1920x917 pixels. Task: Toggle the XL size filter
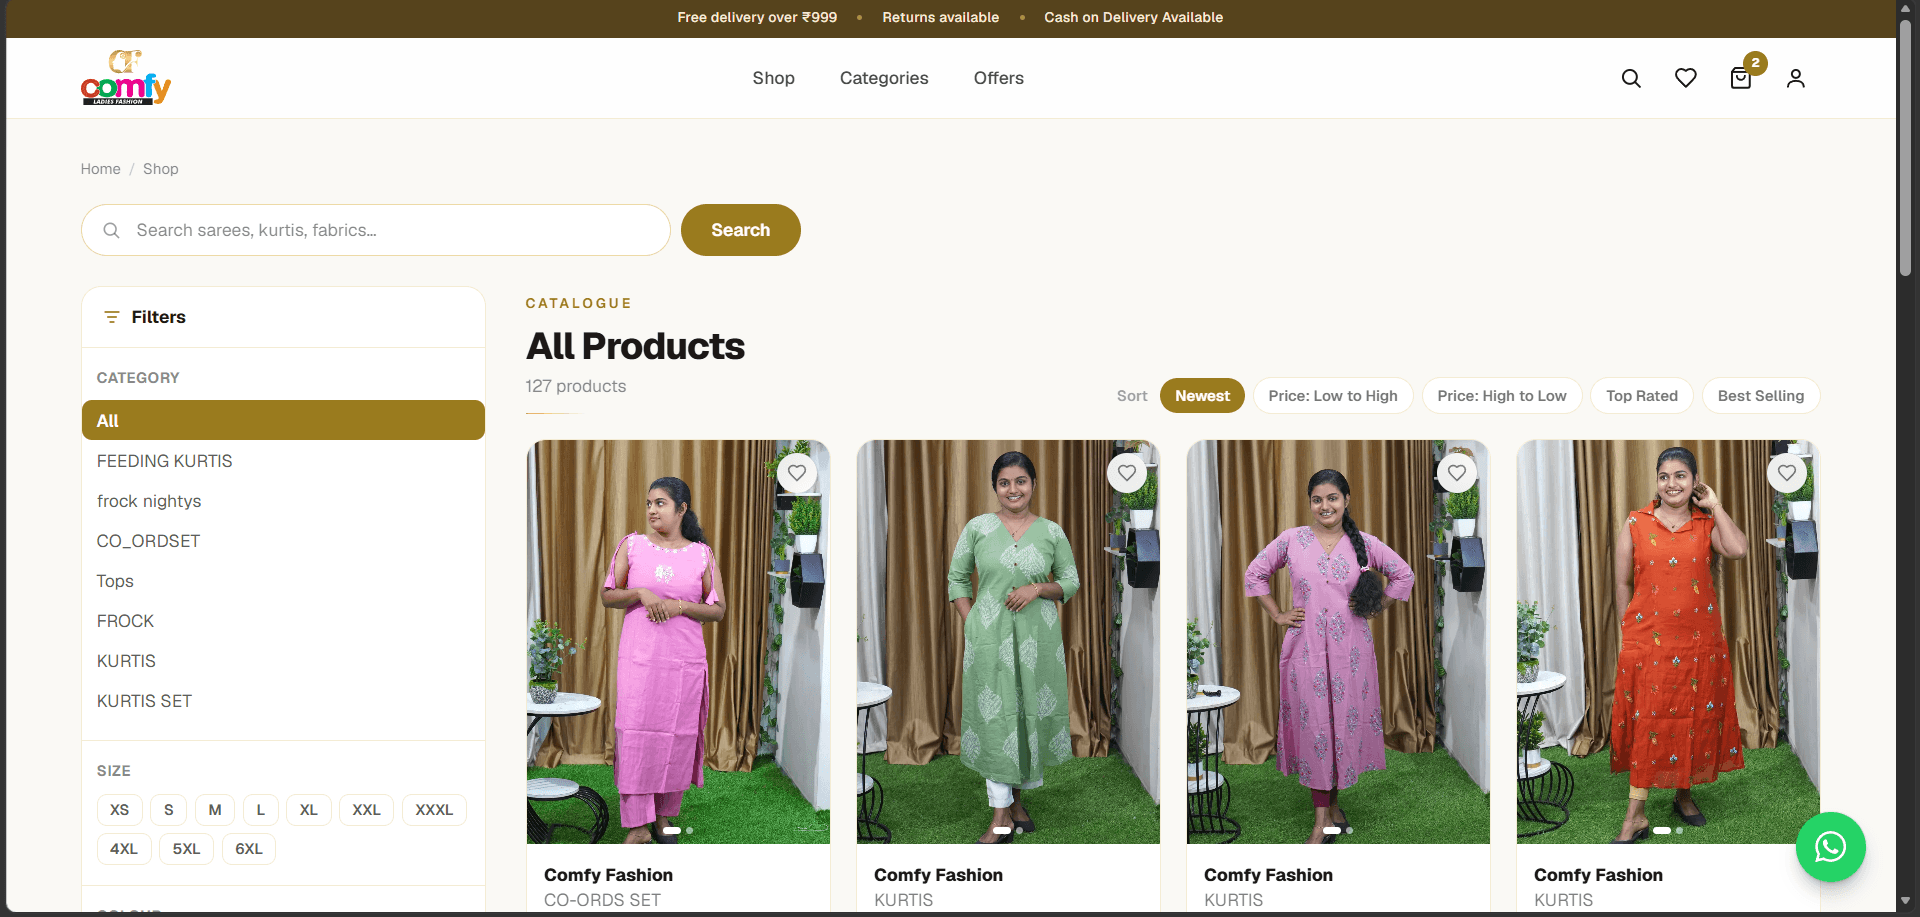coord(309,810)
